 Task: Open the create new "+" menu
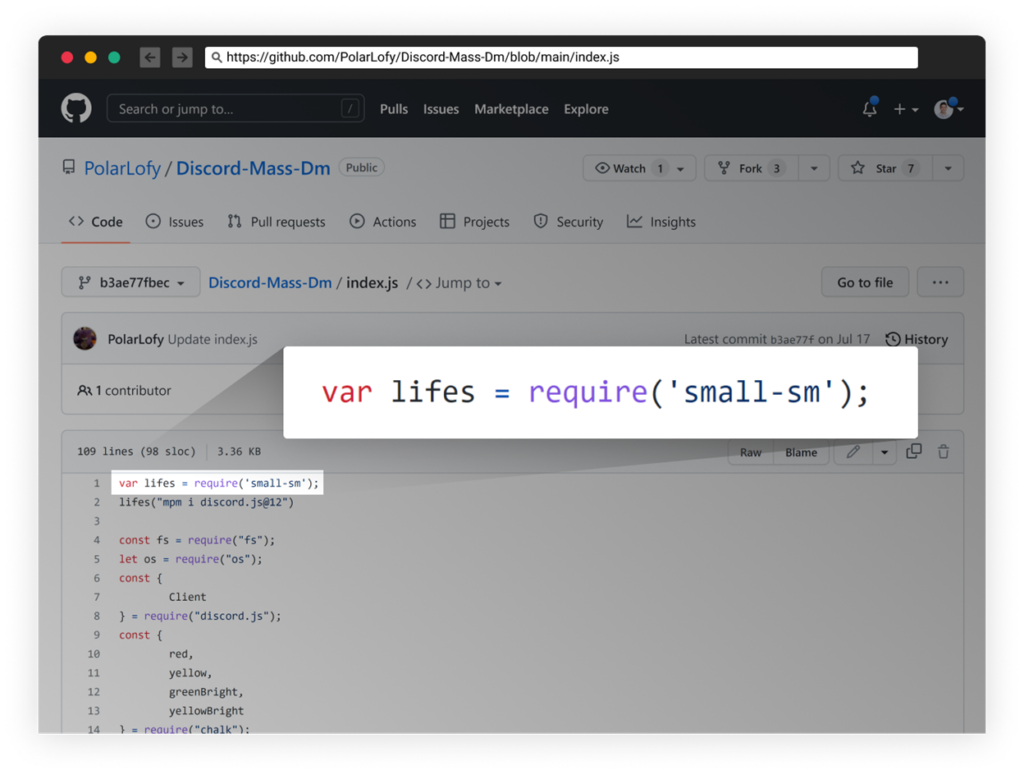tap(903, 109)
